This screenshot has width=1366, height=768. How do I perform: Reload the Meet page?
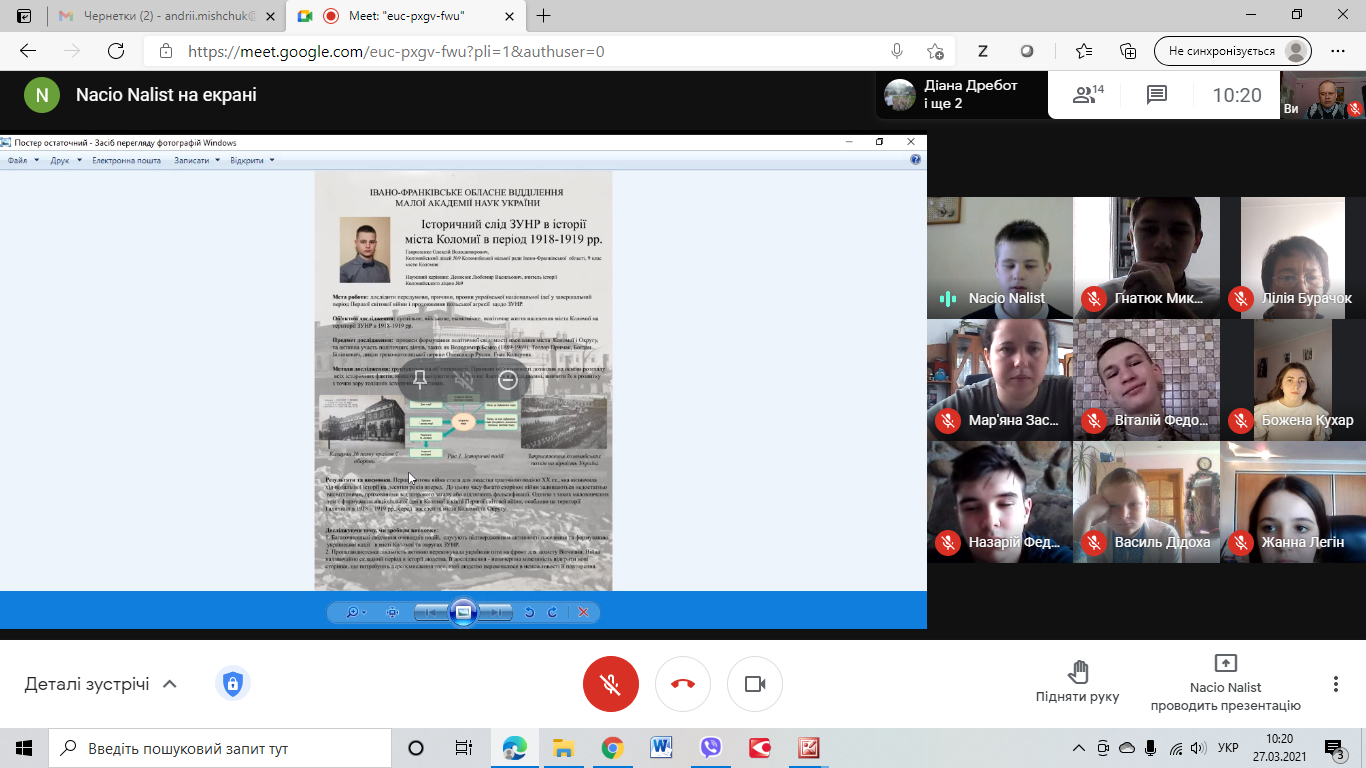tap(116, 51)
